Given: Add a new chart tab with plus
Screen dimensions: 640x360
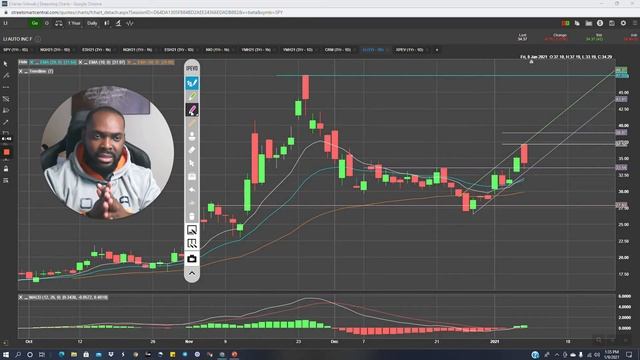Looking at the screenshot, I should [x=437, y=50].
